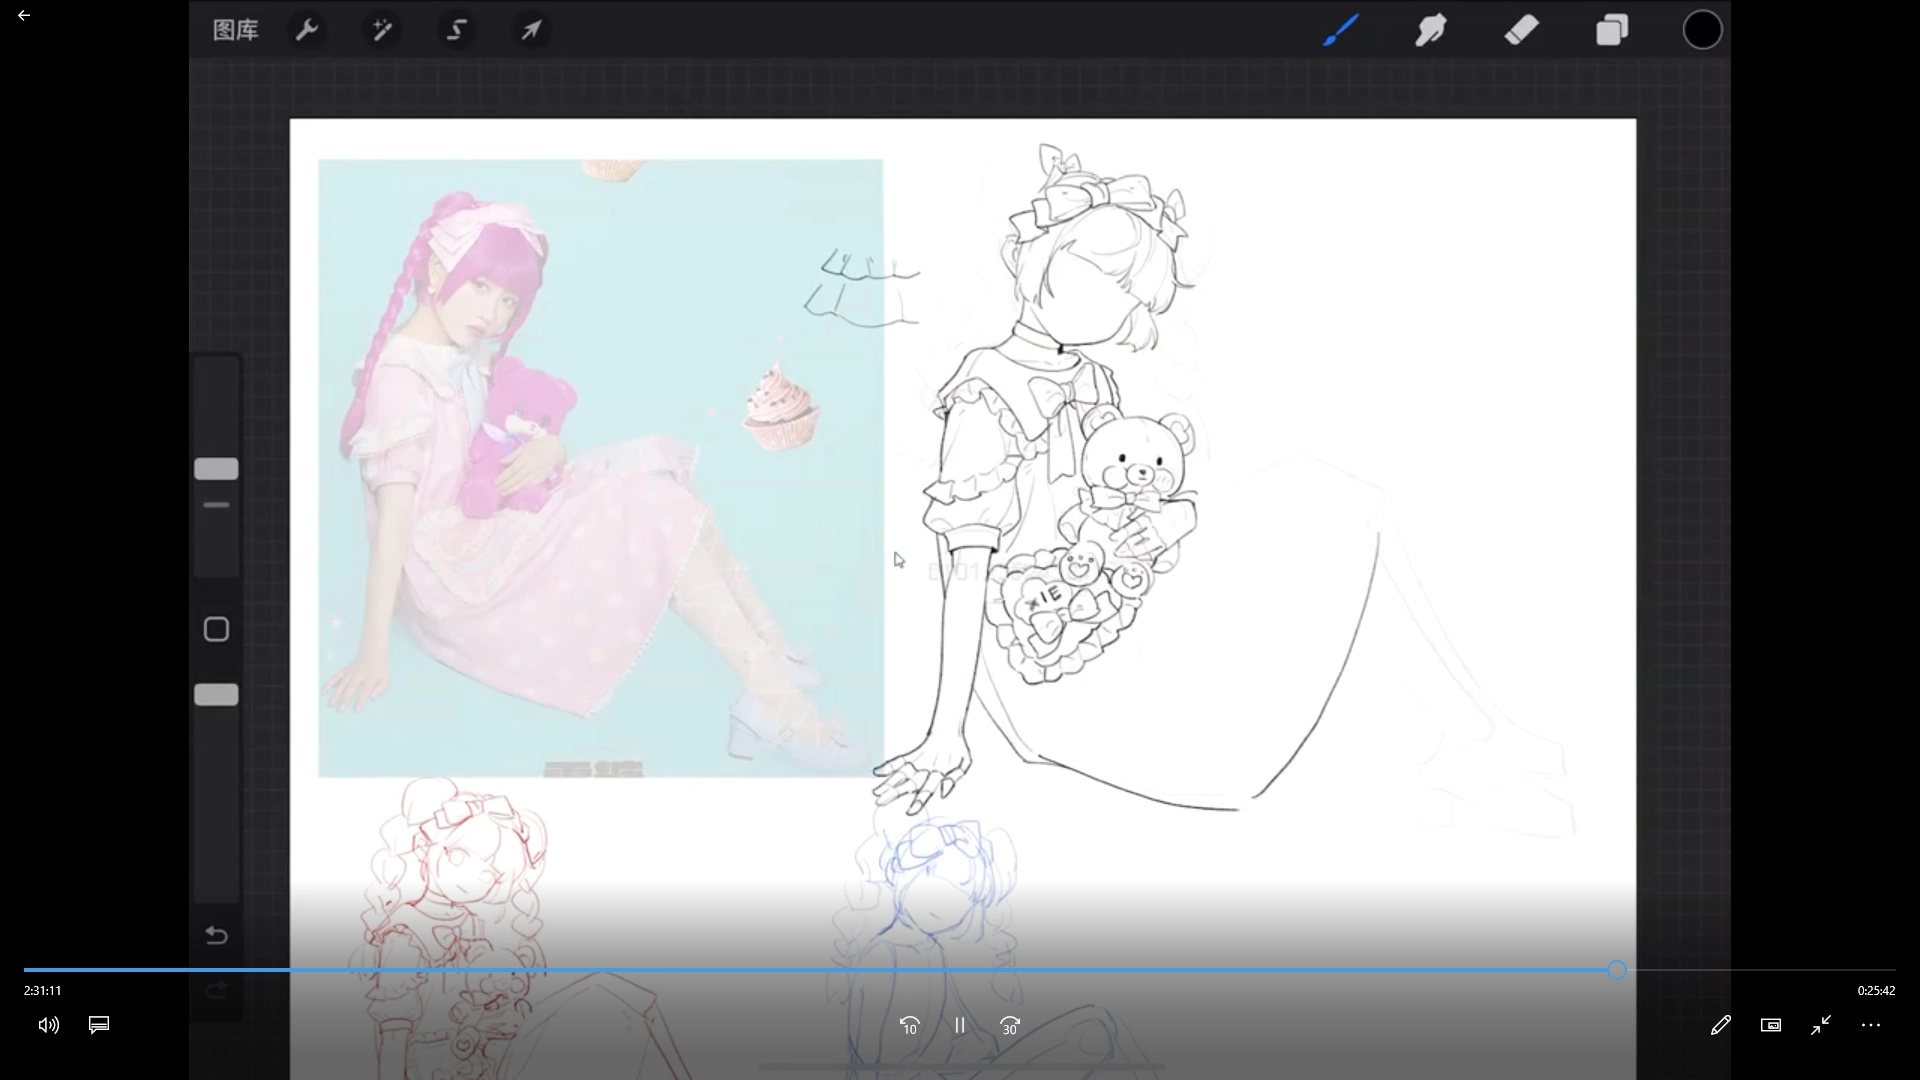Screen dimensions: 1920x1080
Task: Toggle closed captions/subtitles
Action: 99,1025
